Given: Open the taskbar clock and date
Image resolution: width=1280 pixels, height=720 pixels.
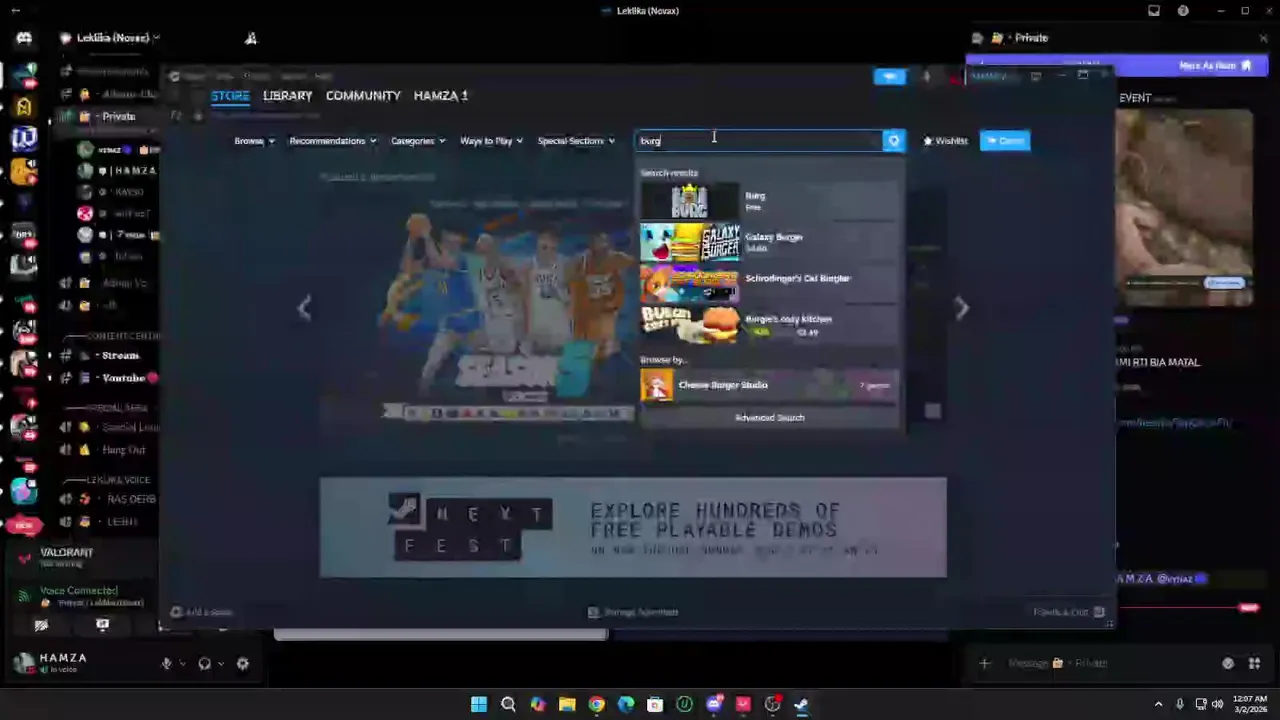Looking at the screenshot, I should coord(1249,704).
